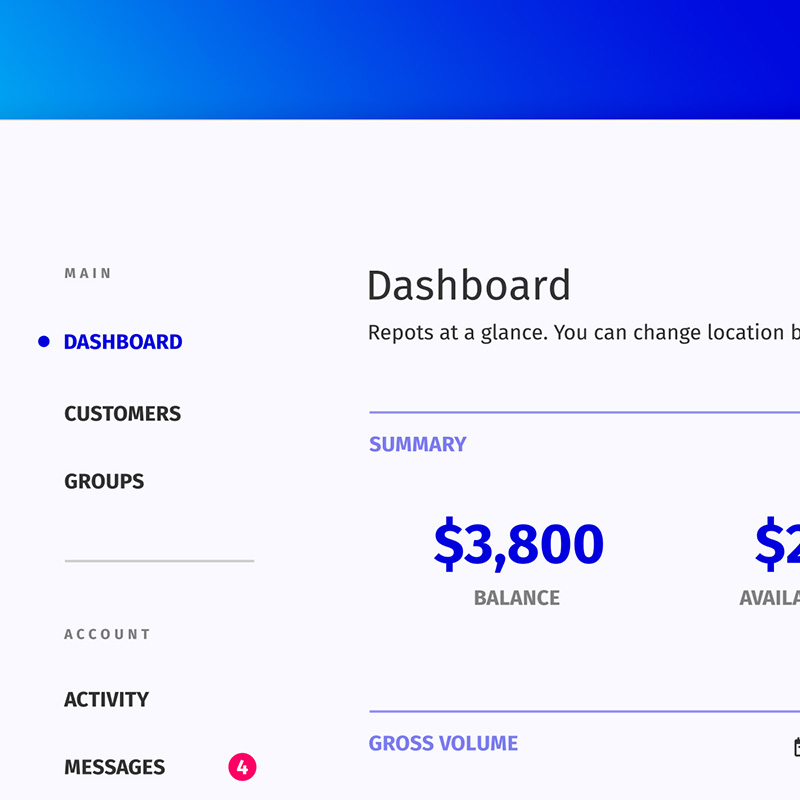Click the blue dot beside DASHBOARD

click(x=44, y=341)
